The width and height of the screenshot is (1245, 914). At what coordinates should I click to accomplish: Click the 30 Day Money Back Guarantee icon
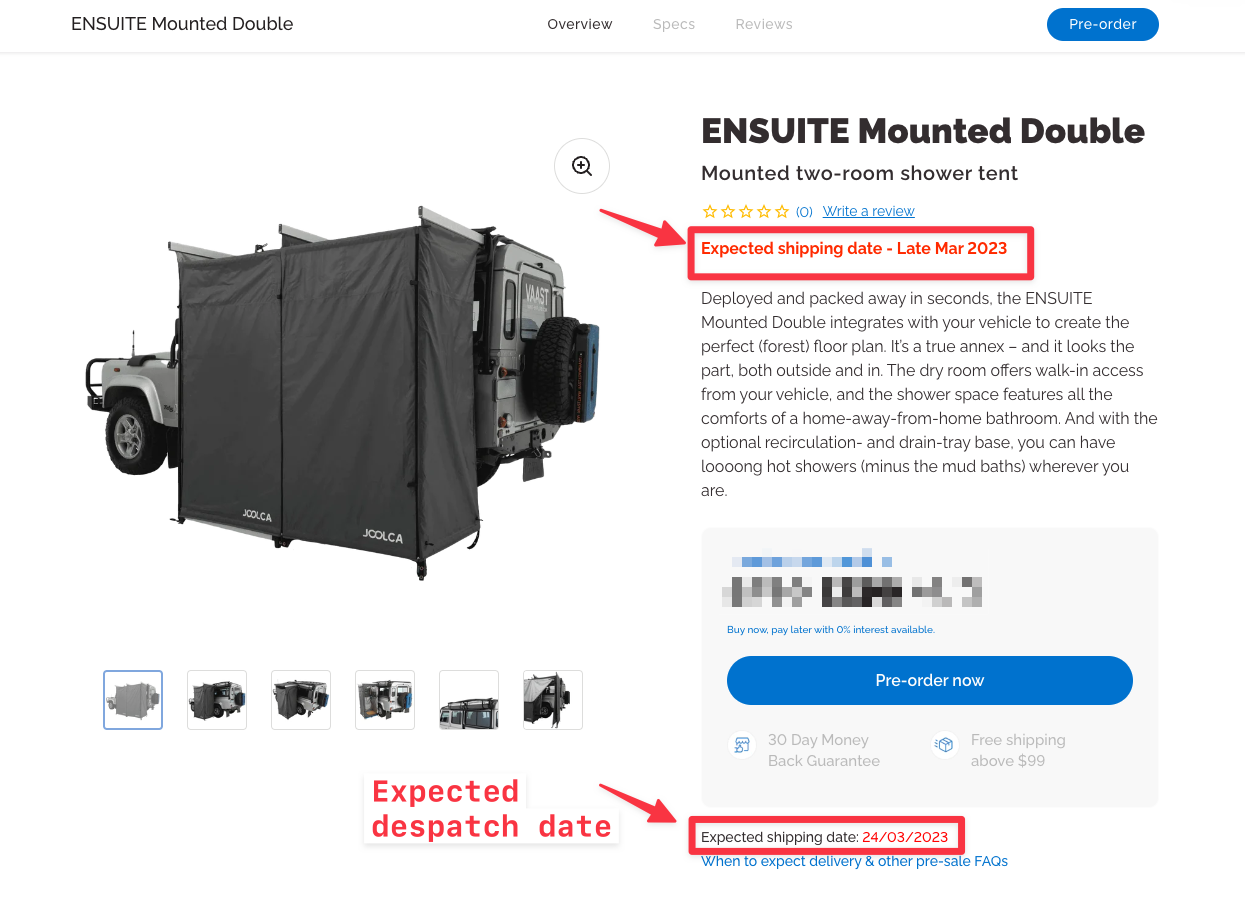pyautogui.click(x=742, y=745)
